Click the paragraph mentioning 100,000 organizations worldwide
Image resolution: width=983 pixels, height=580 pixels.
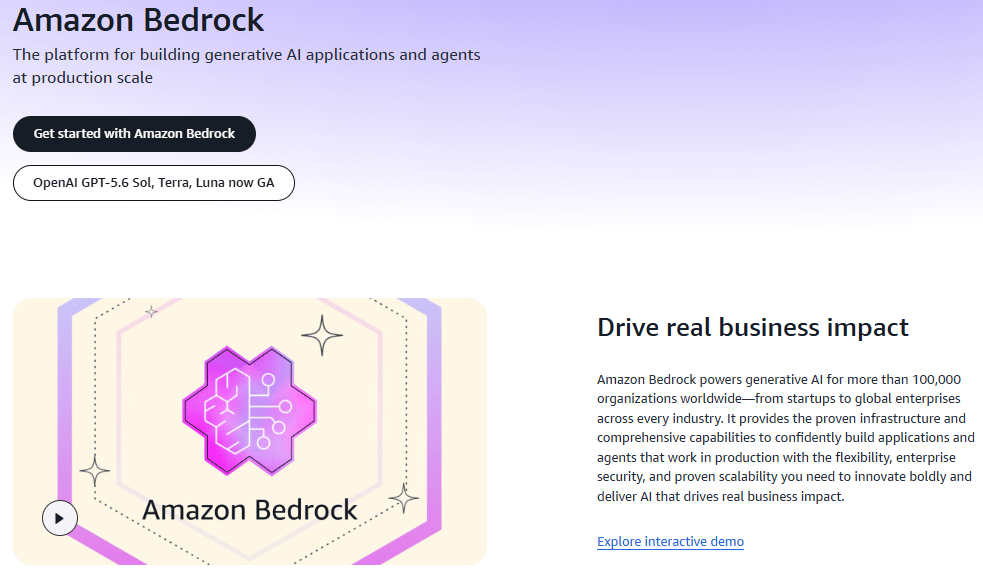pos(786,438)
